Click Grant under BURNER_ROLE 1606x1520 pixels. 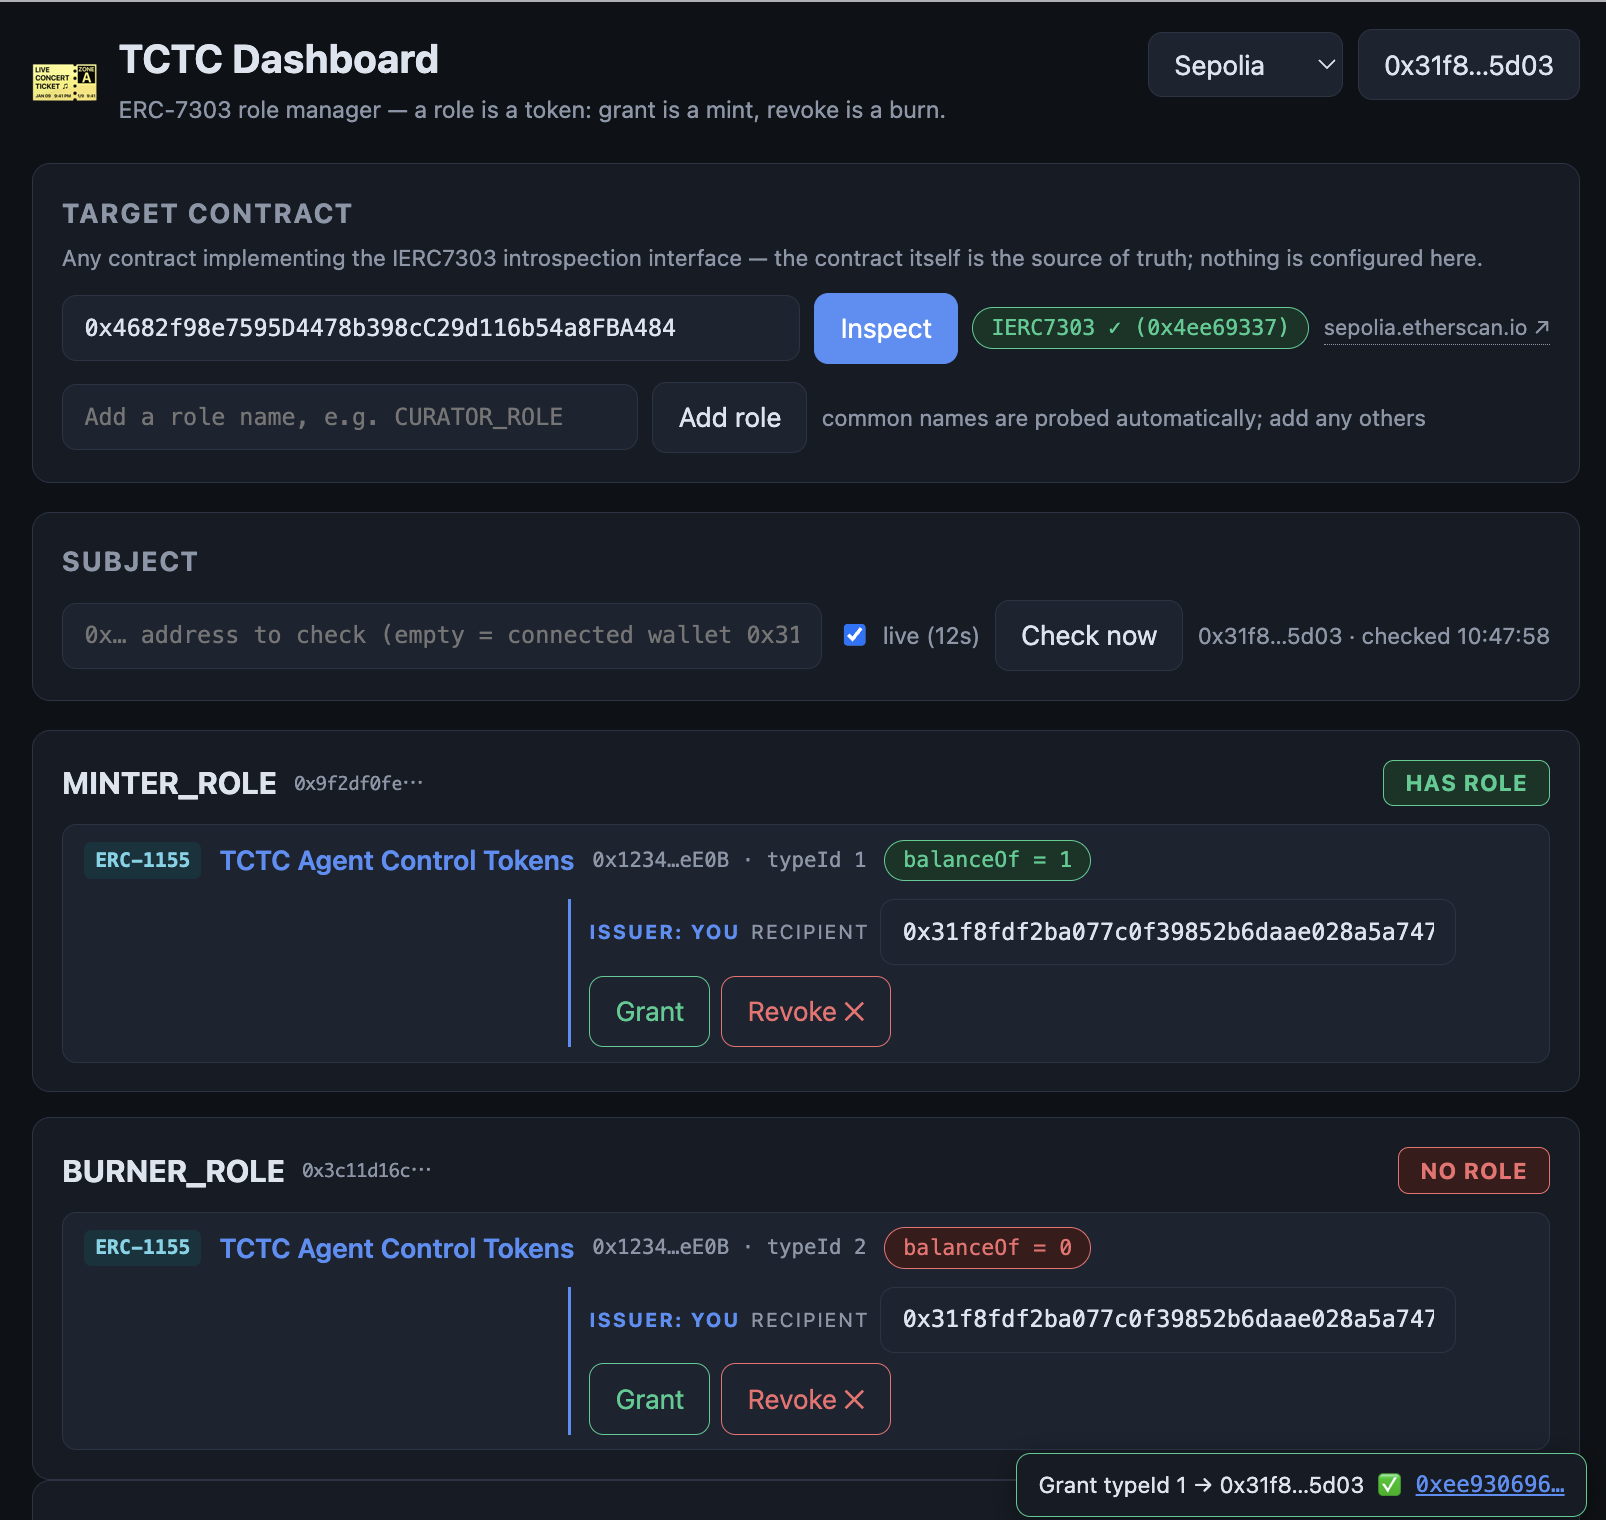pos(649,1399)
